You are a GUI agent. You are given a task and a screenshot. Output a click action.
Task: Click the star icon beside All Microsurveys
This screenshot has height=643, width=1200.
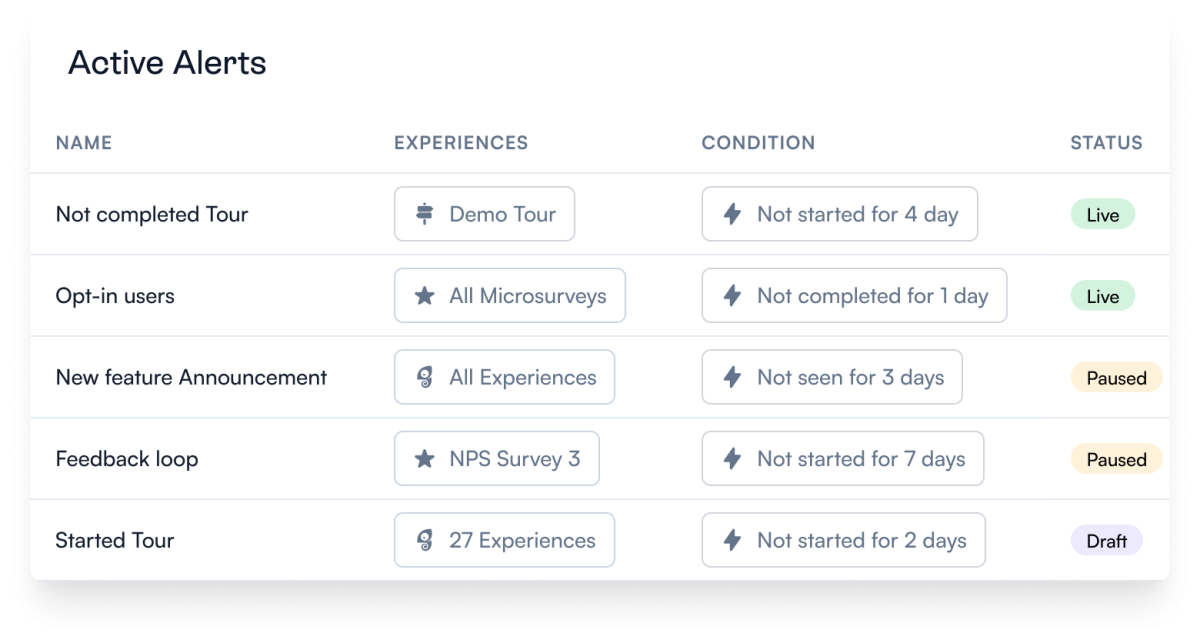[x=425, y=296]
